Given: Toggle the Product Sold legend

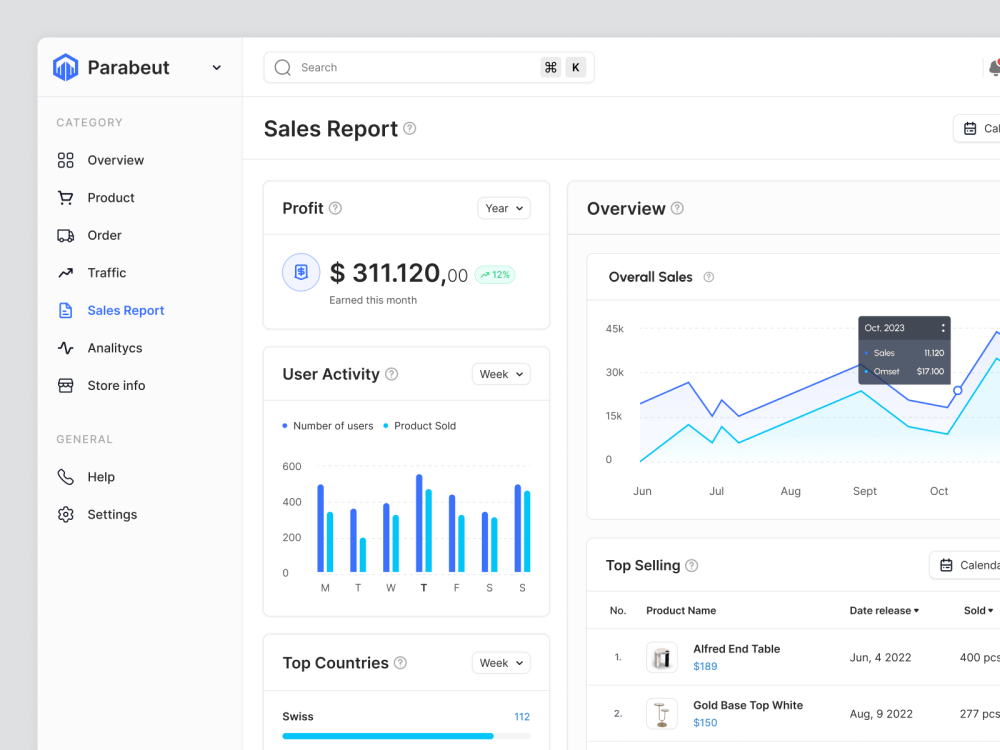Looking at the screenshot, I should [420, 426].
